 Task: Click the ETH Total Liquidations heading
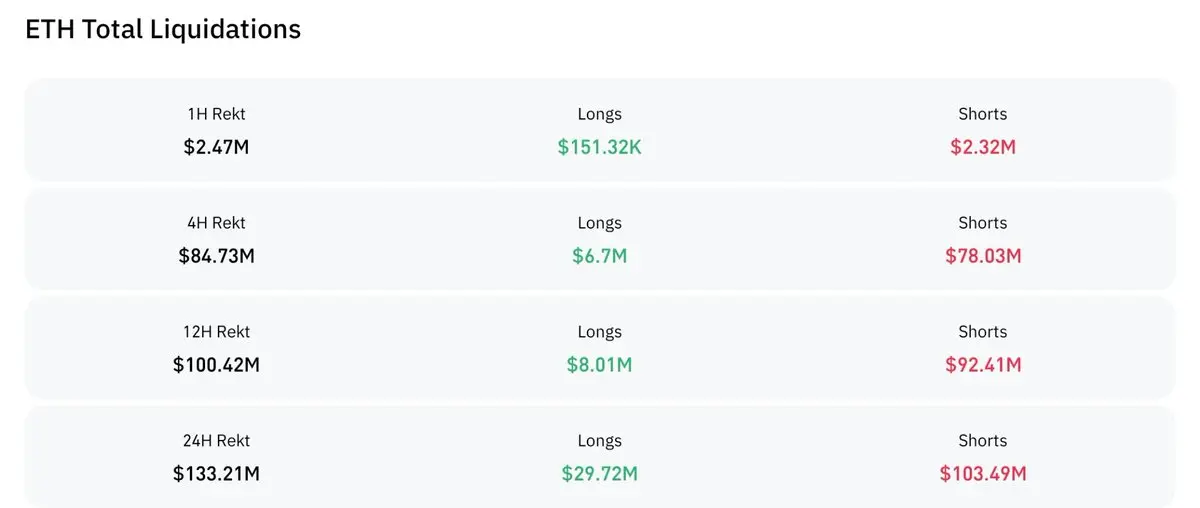163,30
